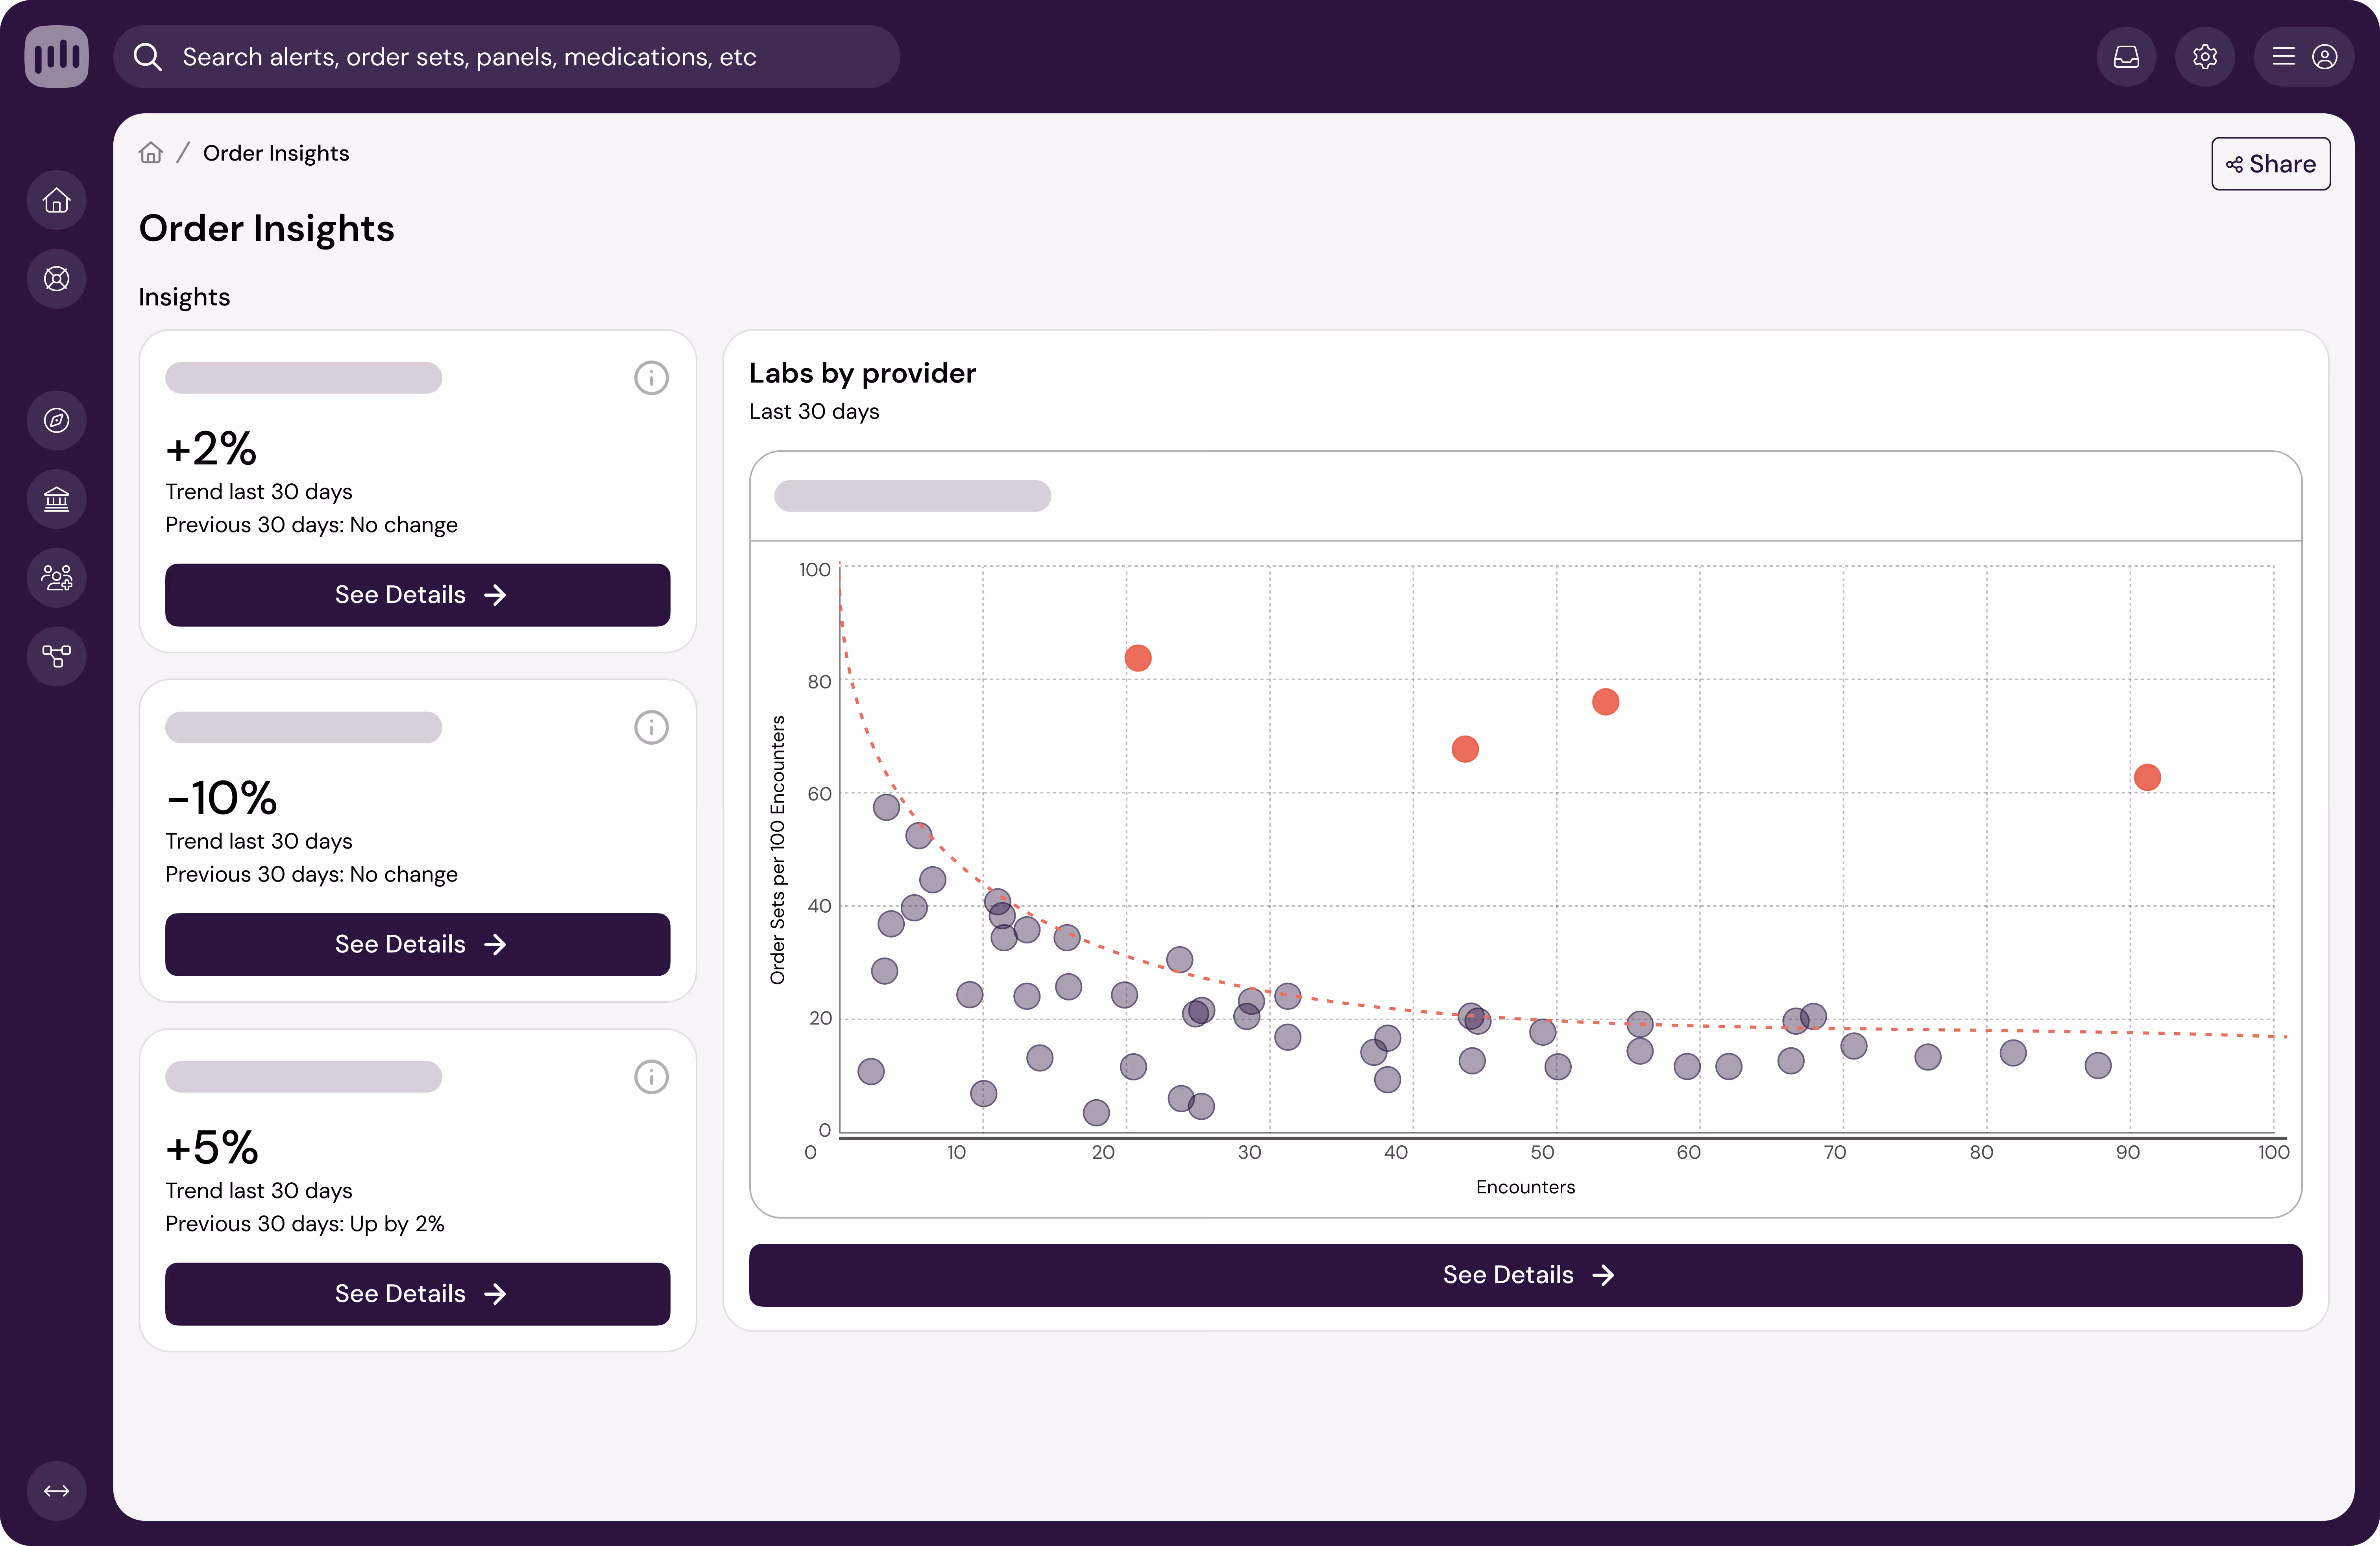Click the breadcrumb home icon

(x=151, y=153)
